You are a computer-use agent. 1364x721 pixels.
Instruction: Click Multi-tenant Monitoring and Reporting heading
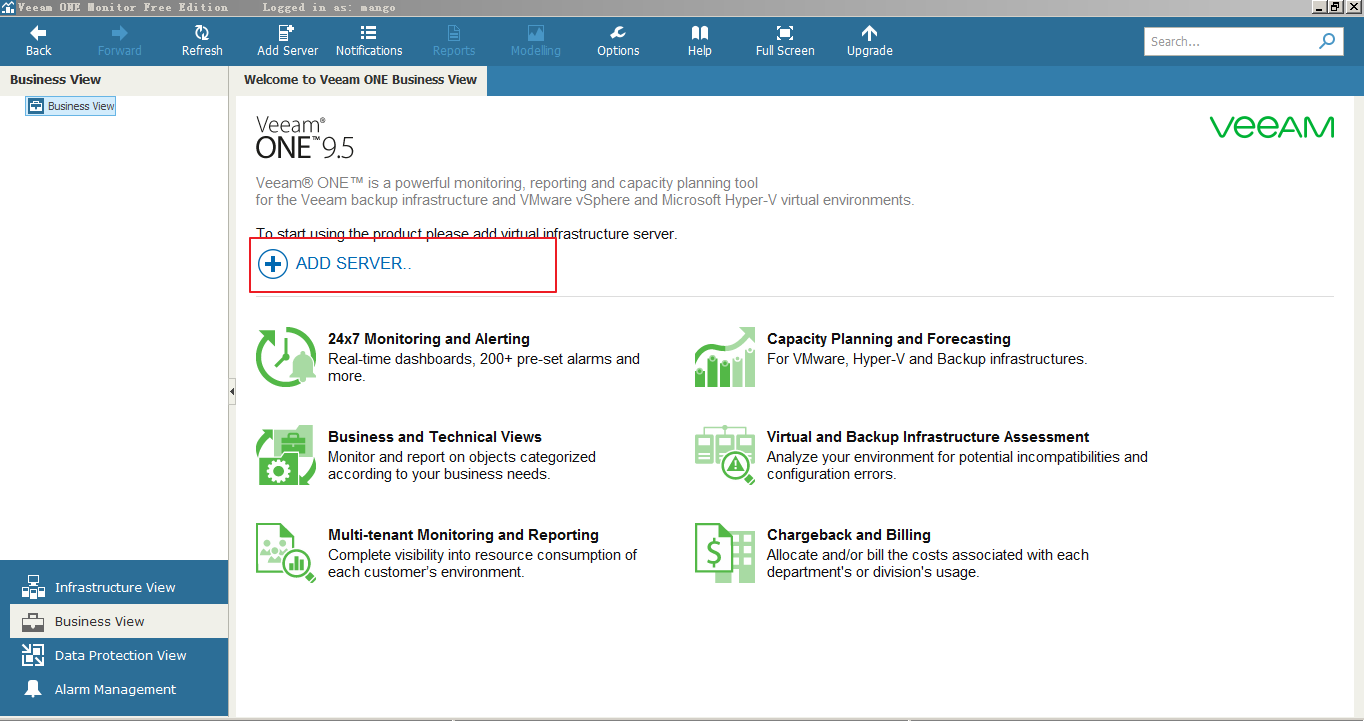pos(463,535)
